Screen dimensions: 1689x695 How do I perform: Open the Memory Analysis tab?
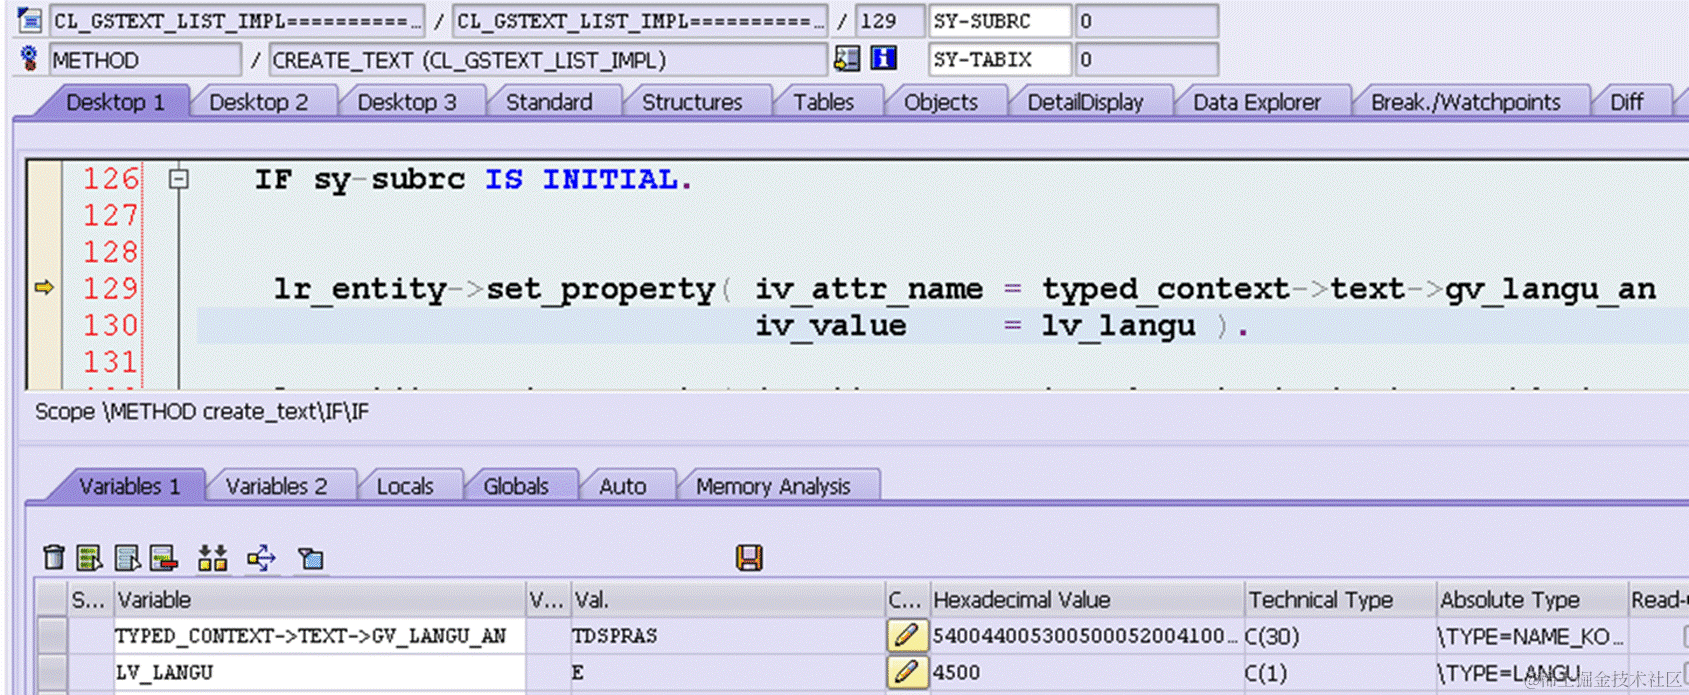coord(773,486)
